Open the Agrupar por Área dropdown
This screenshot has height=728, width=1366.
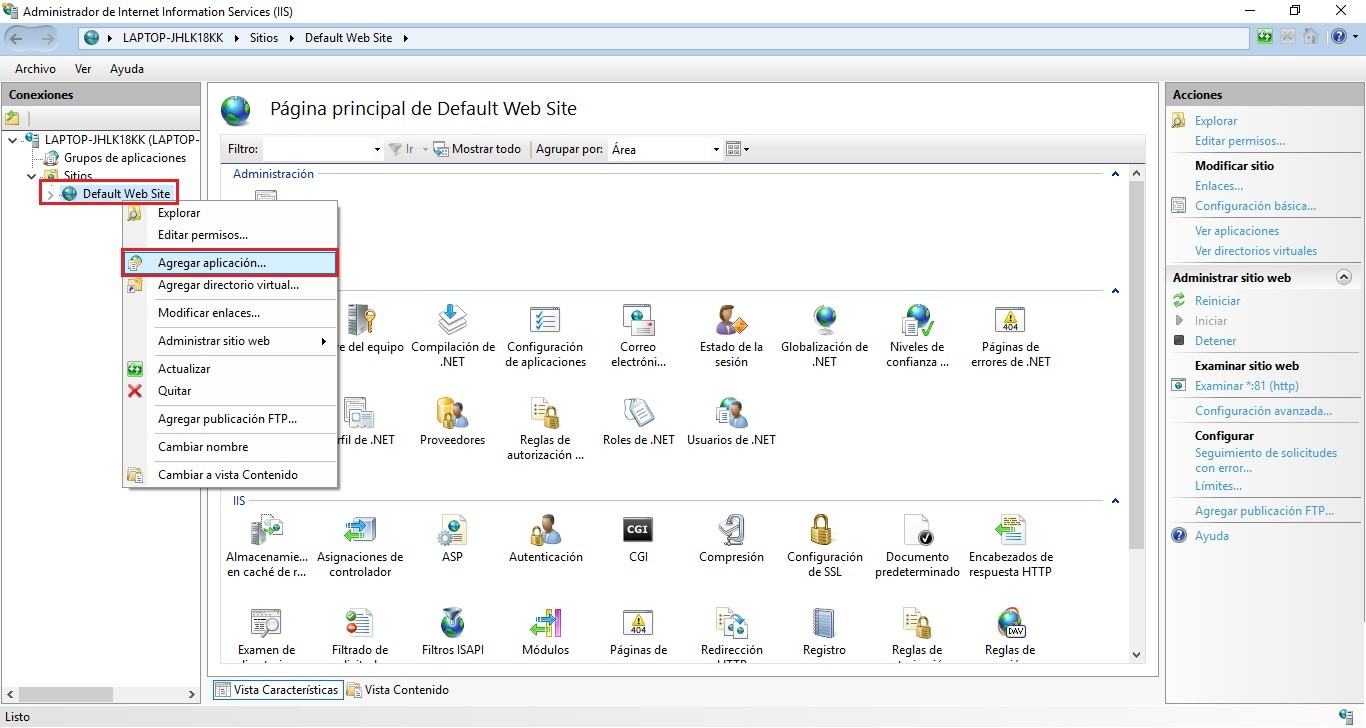[x=665, y=149]
